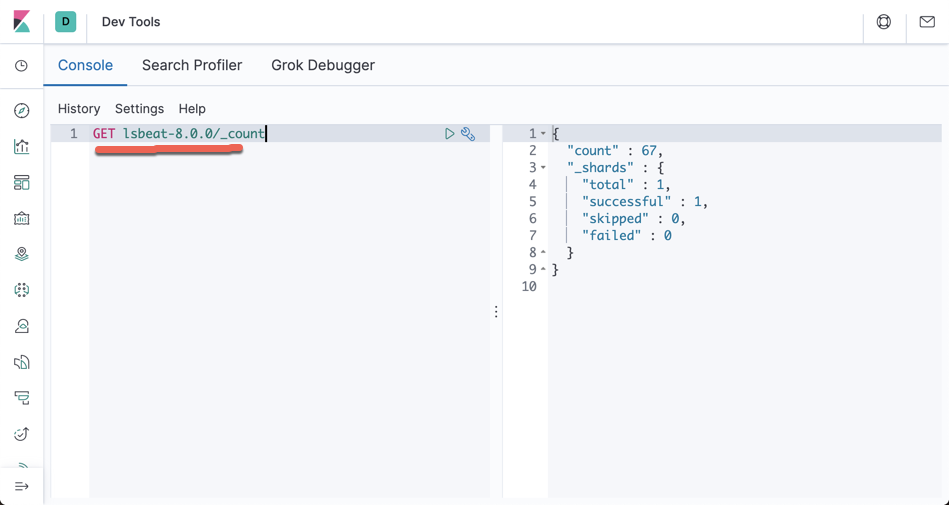
Task: Open the Metrics icon in sidebar
Action: click(x=21, y=326)
